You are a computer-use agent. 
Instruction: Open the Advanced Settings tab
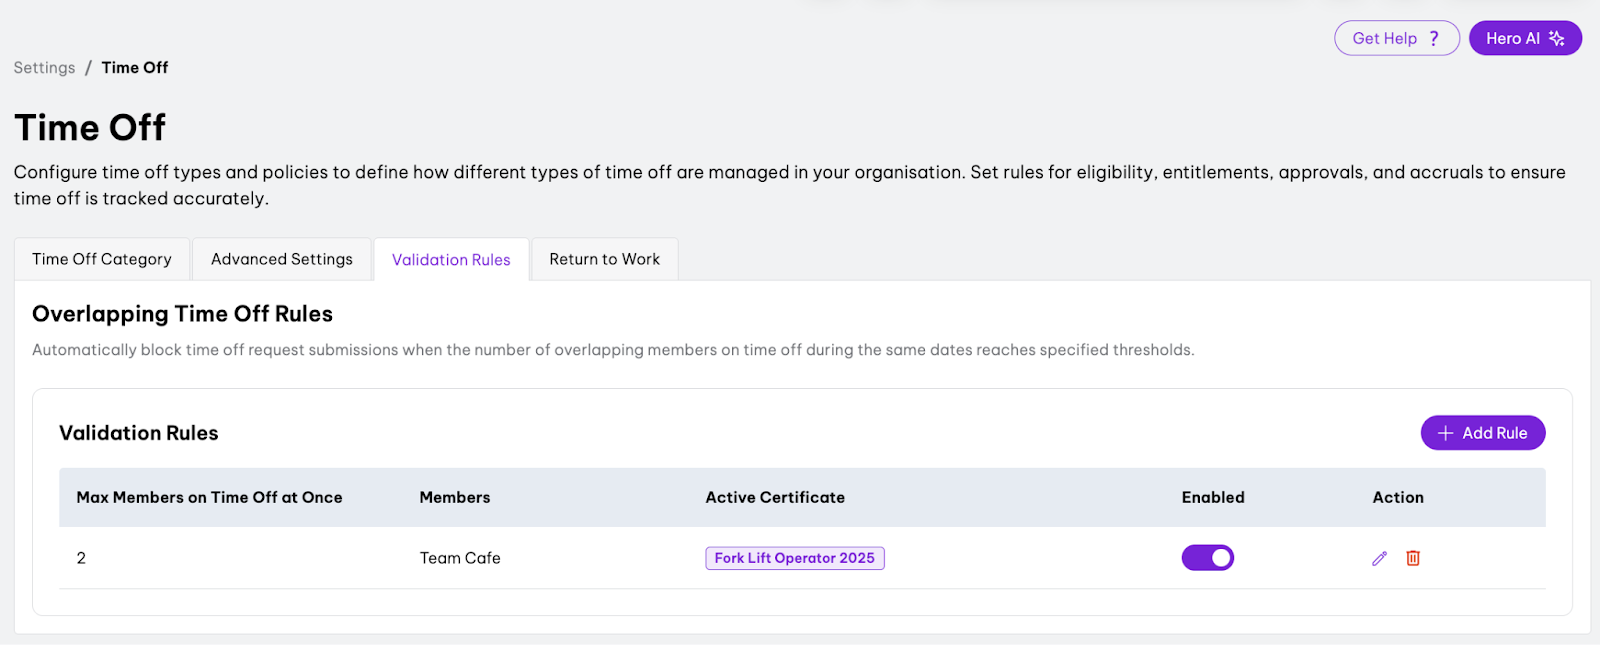[x=282, y=259]
